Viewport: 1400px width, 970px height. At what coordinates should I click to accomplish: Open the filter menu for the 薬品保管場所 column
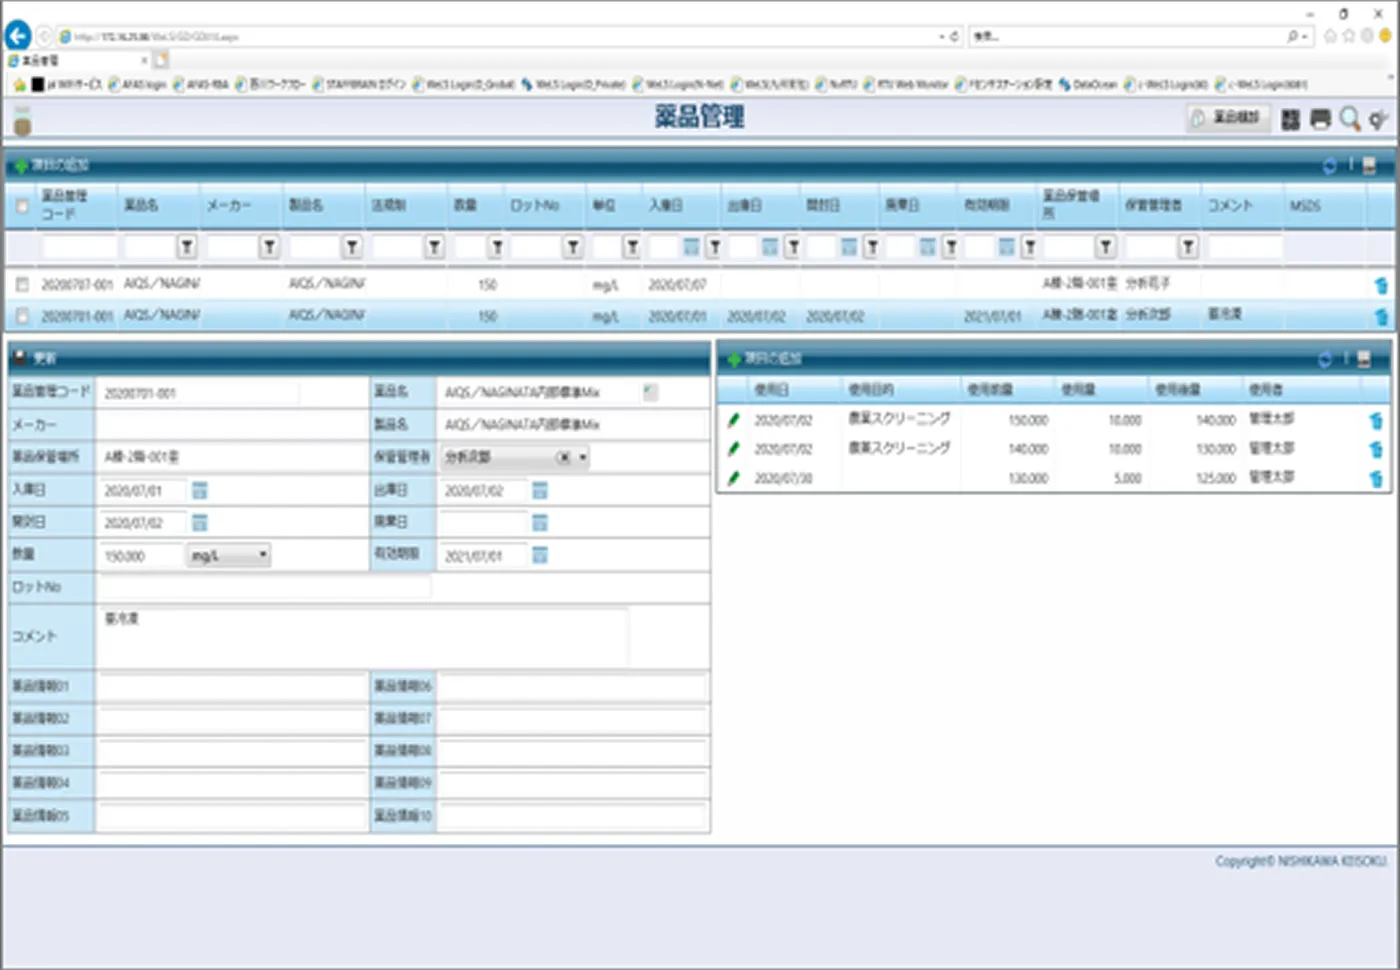tap(1105, 246)
